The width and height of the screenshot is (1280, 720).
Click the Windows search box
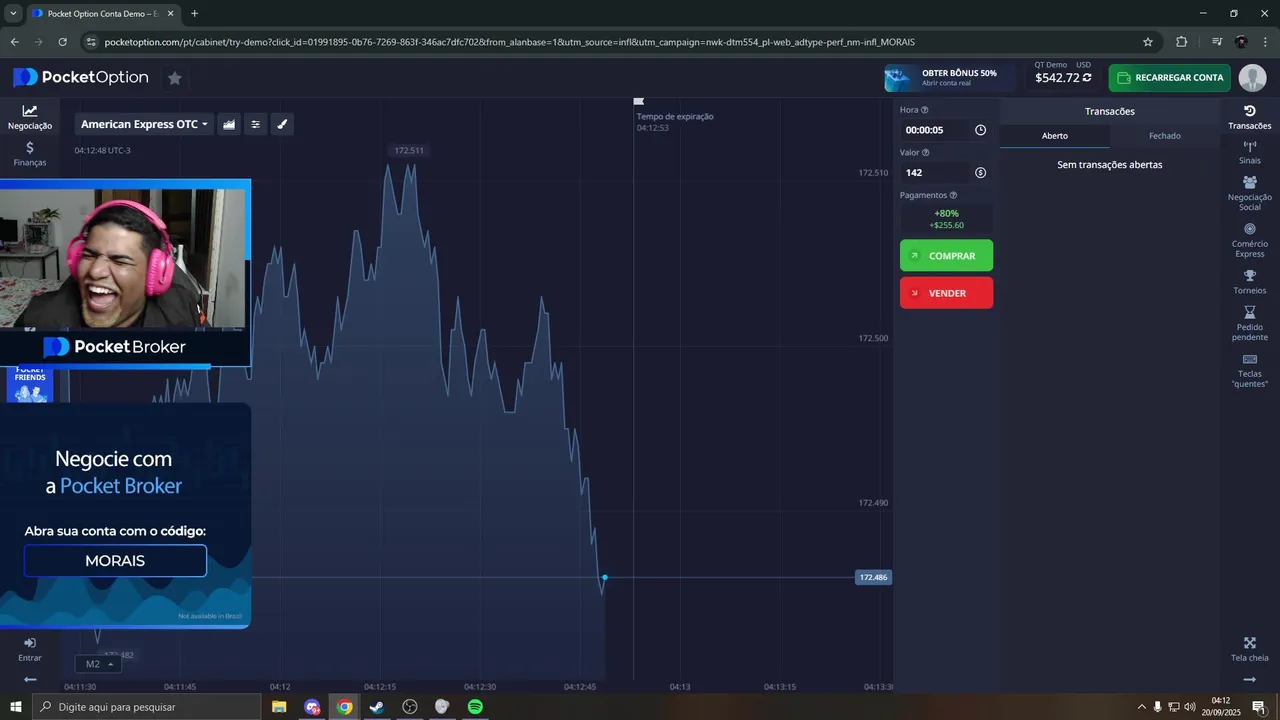(146, 707)
